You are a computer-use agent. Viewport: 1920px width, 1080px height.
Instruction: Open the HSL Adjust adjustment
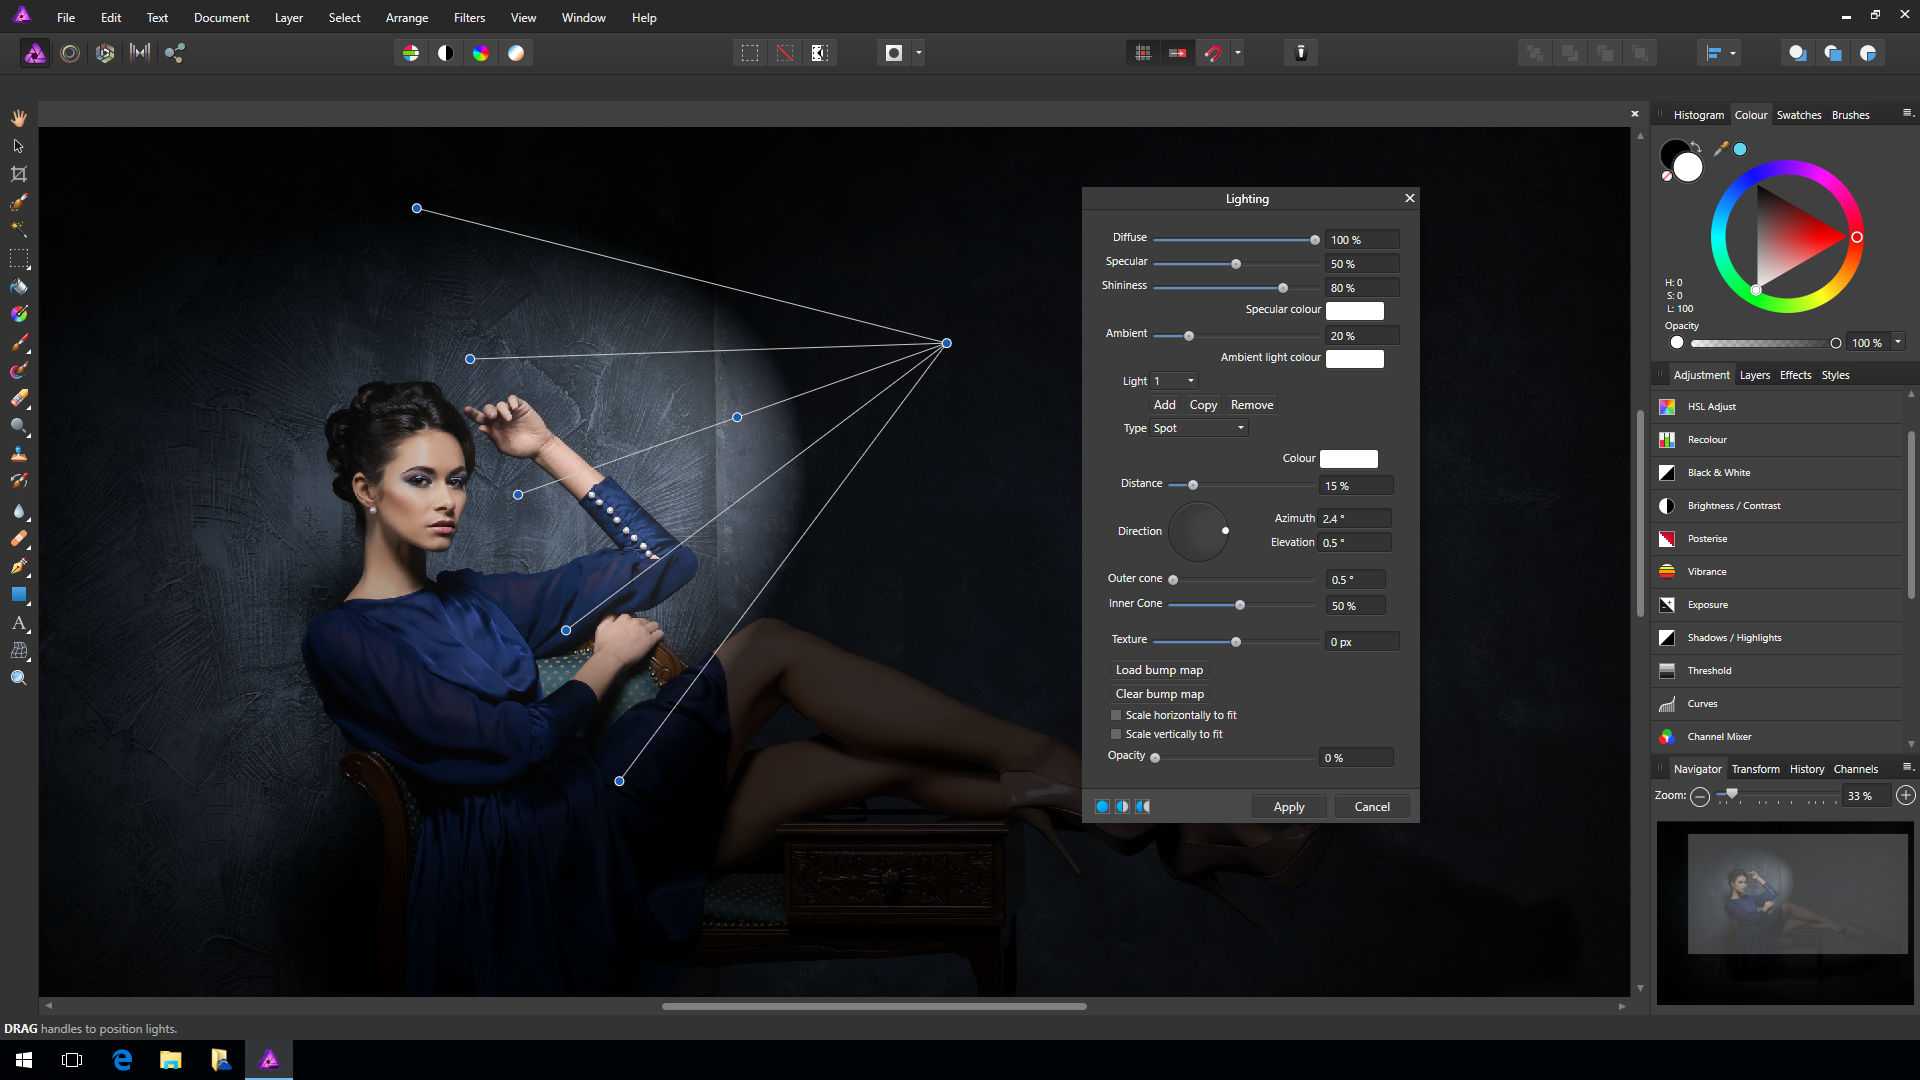[x=1709, y=405]
